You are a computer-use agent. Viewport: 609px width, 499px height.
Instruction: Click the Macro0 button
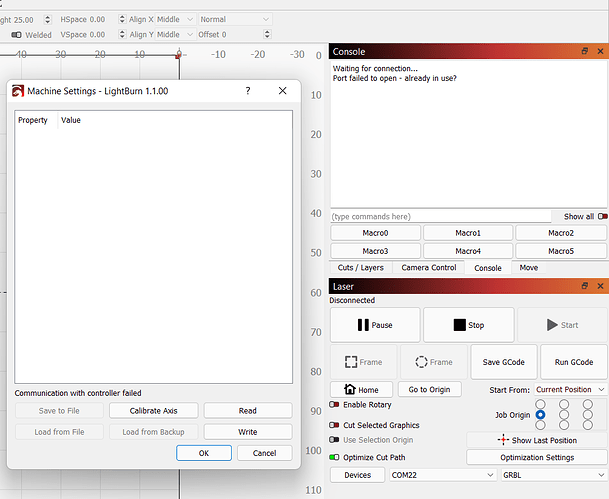pyautogui.click(x=375, y=233)
